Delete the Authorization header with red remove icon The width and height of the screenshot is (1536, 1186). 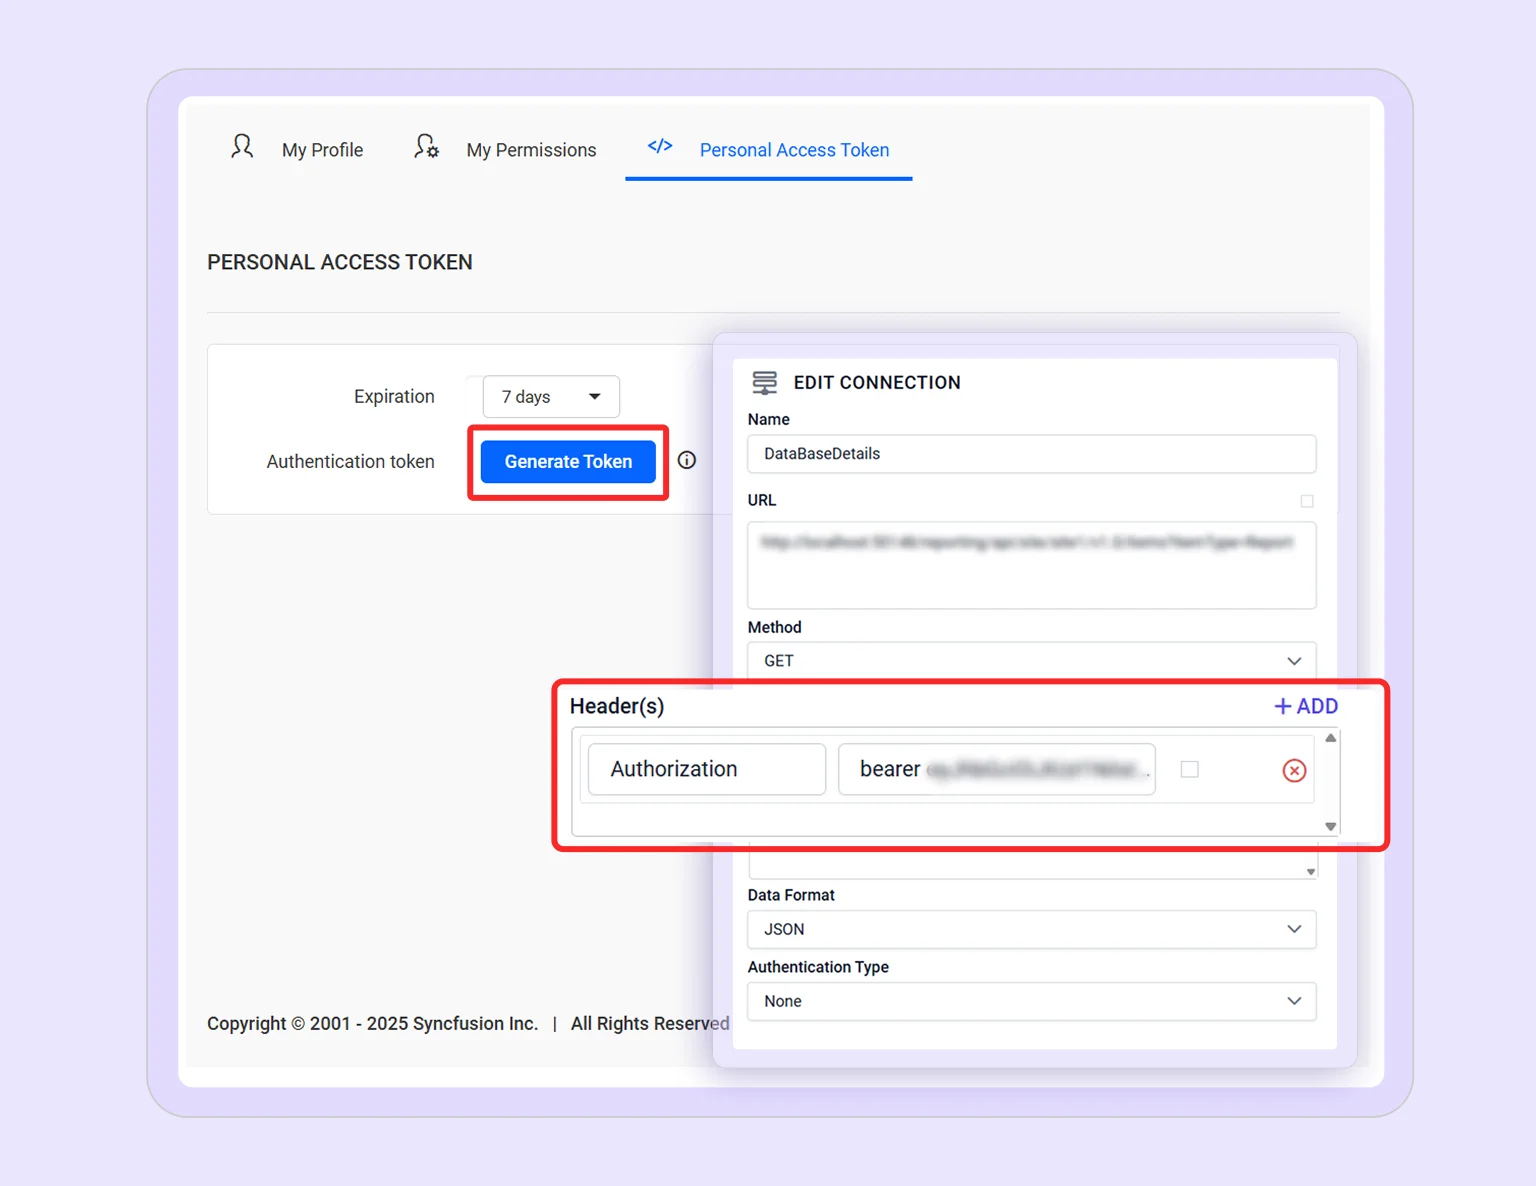(1294, 770)
